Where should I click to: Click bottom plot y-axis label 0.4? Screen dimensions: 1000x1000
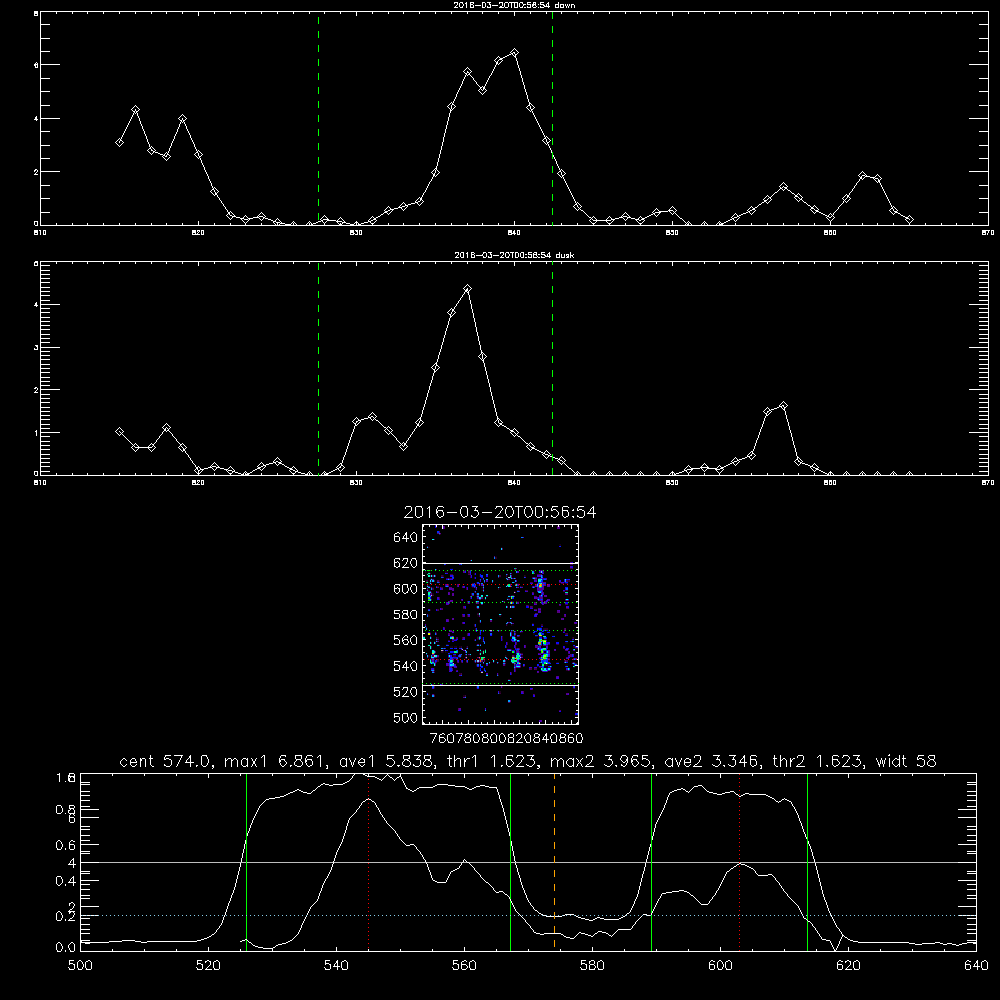pyautogui.click(x=66, y=881)
